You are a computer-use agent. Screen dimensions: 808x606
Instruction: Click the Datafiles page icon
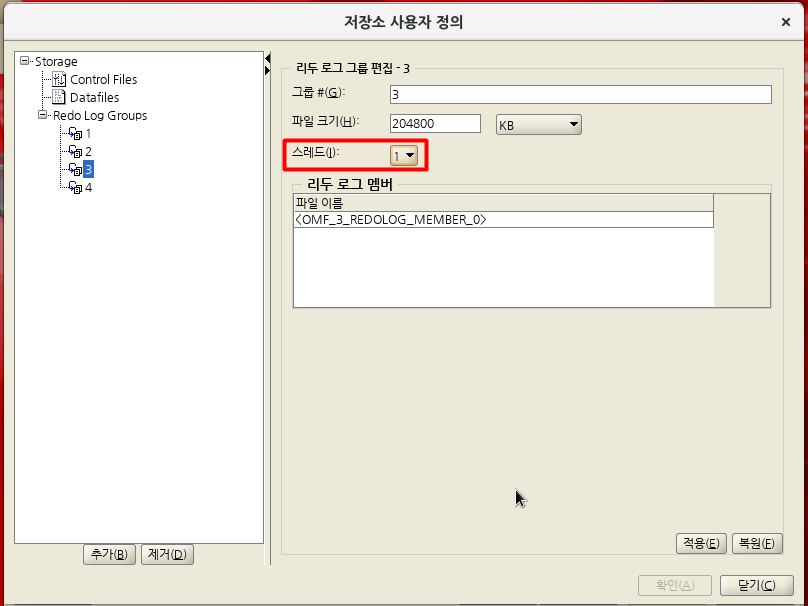pos(59,97)
